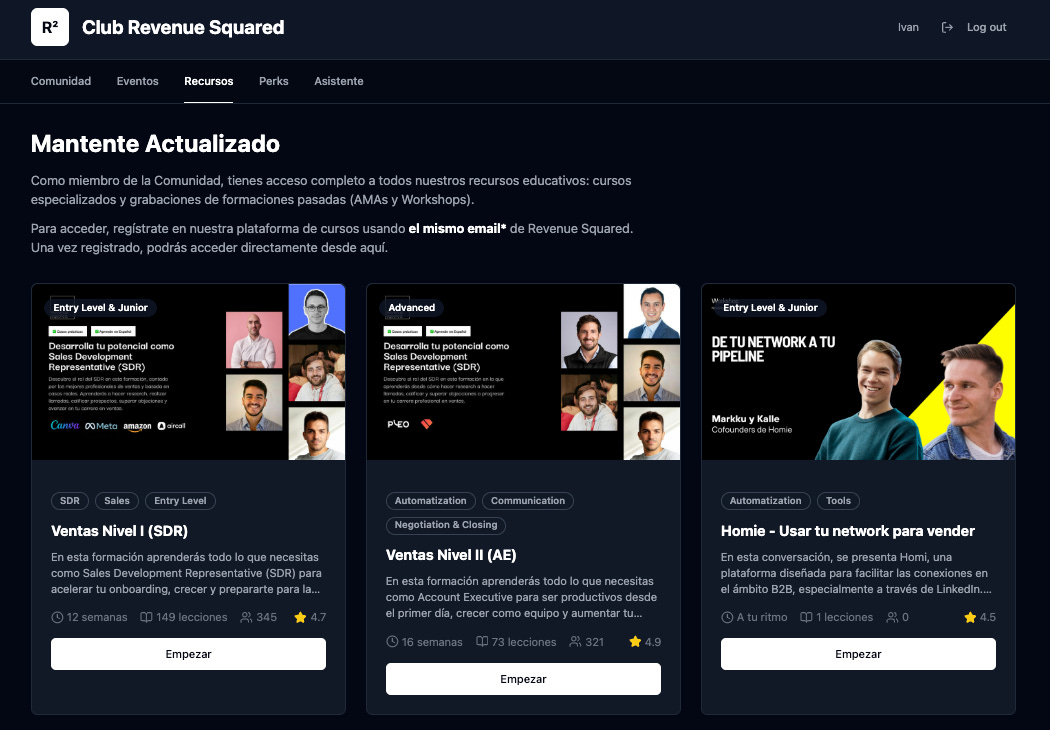Start the Ventas Nivel I (SDR) course

(188, 654)
